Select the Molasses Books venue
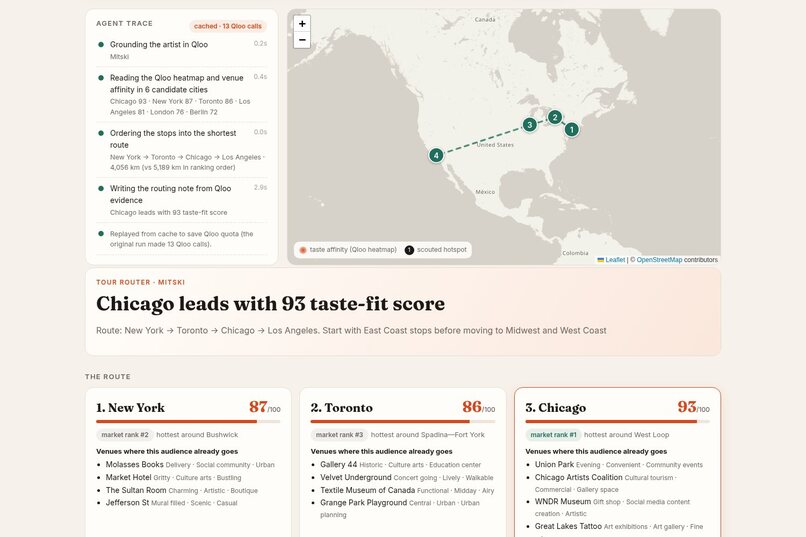The width and height of the screenshot is (806, 537). click(x=135, y=465)
